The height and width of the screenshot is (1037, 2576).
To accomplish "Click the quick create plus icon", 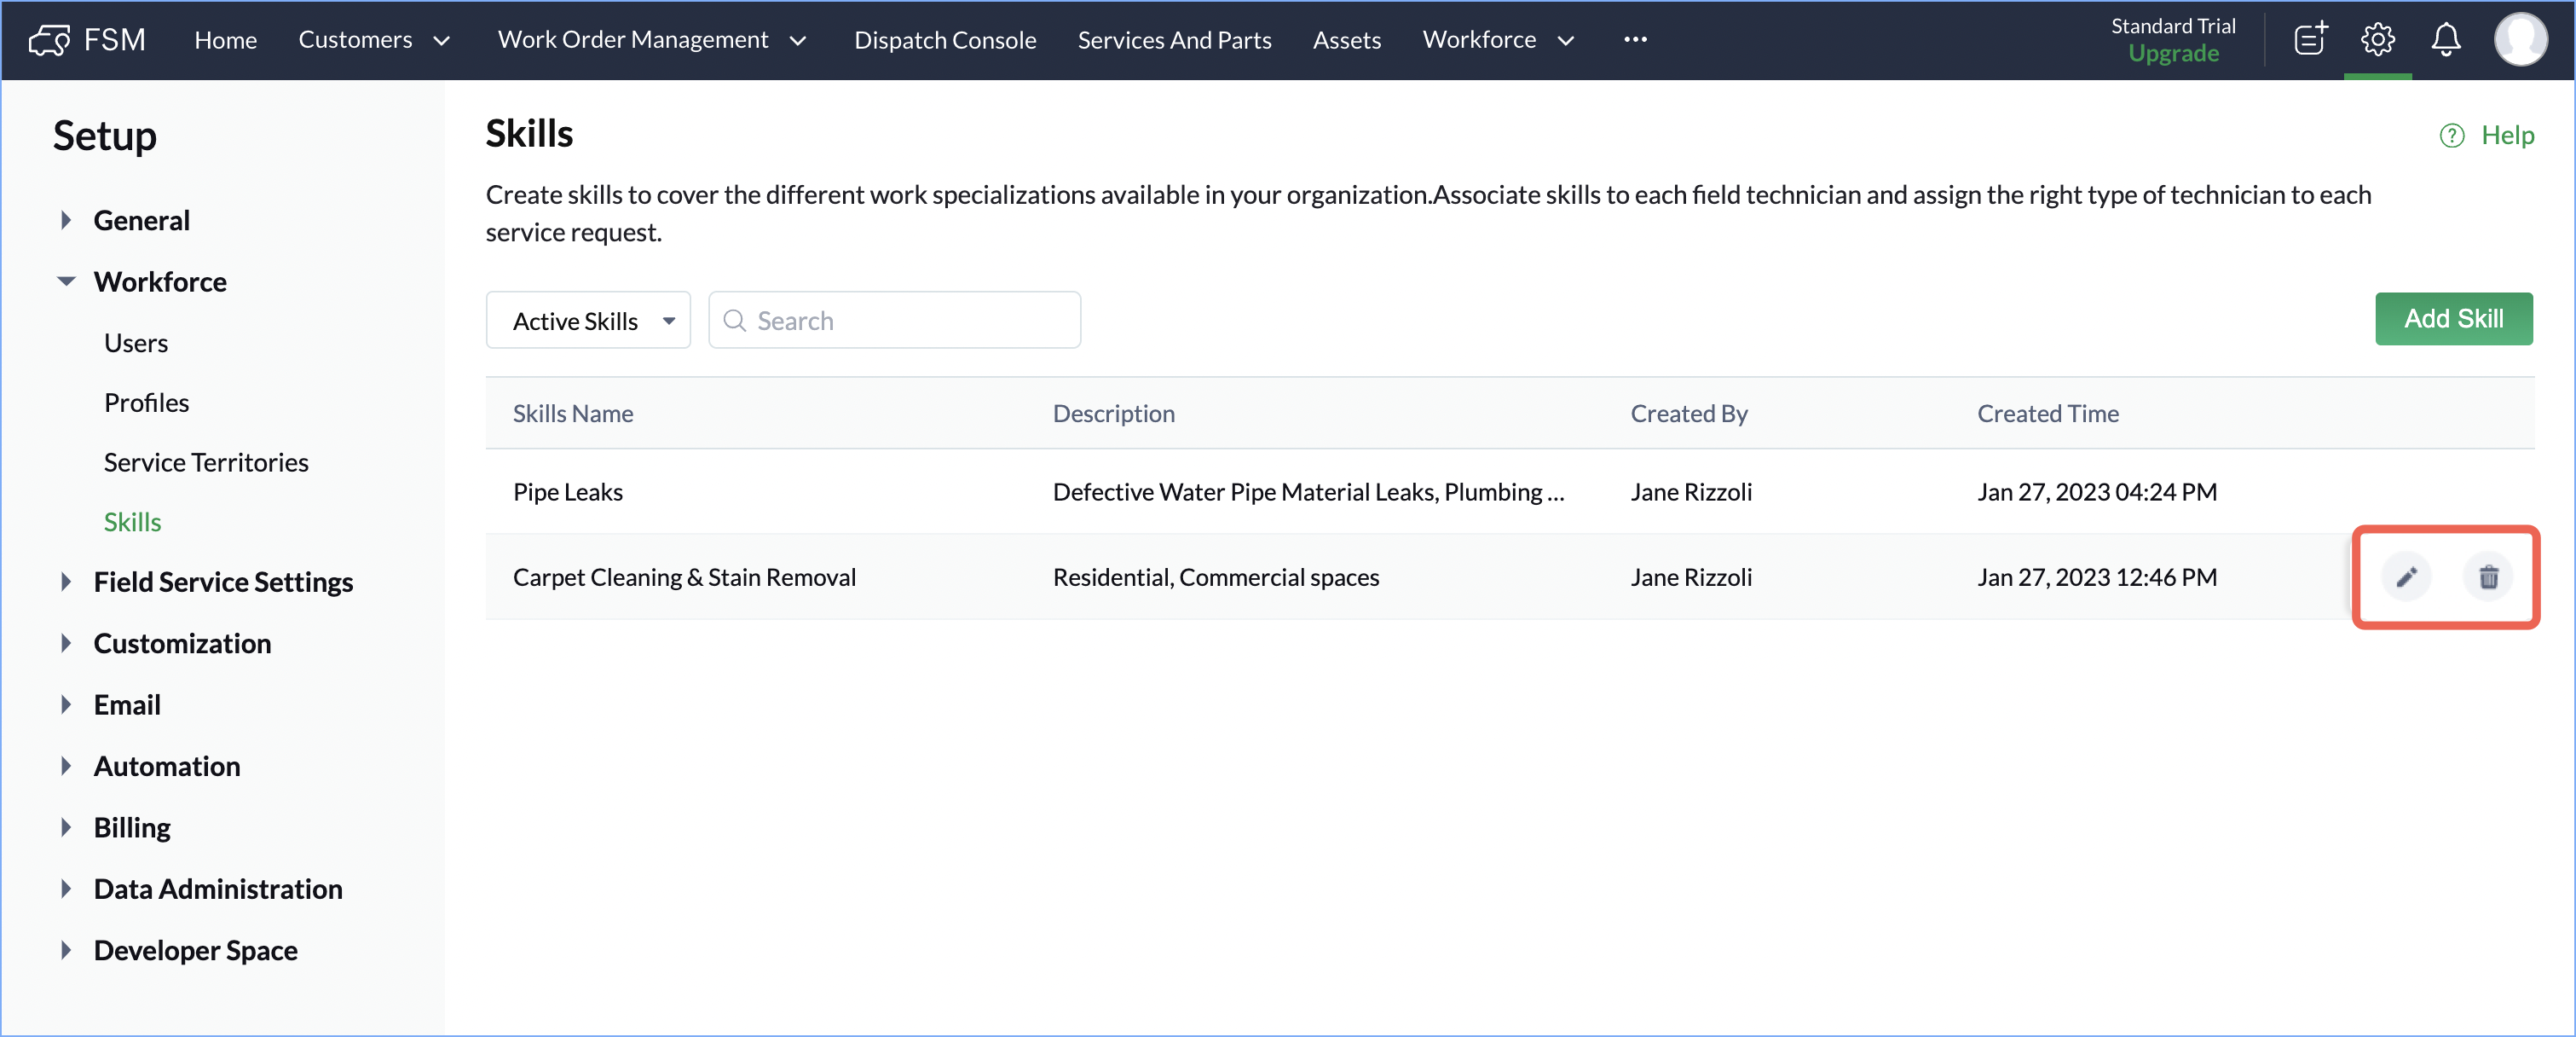I will pos(2310,40).
